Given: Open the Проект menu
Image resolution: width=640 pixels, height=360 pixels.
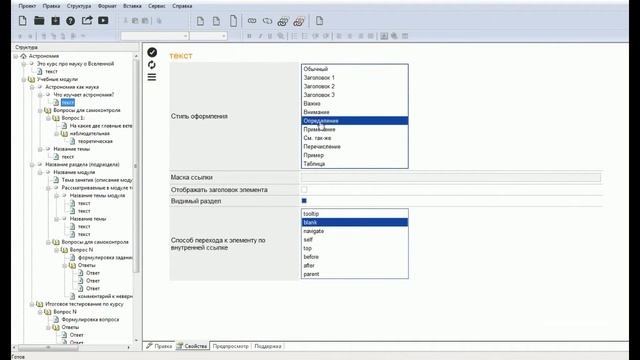Looking at the screenshot, I should 27,6.
